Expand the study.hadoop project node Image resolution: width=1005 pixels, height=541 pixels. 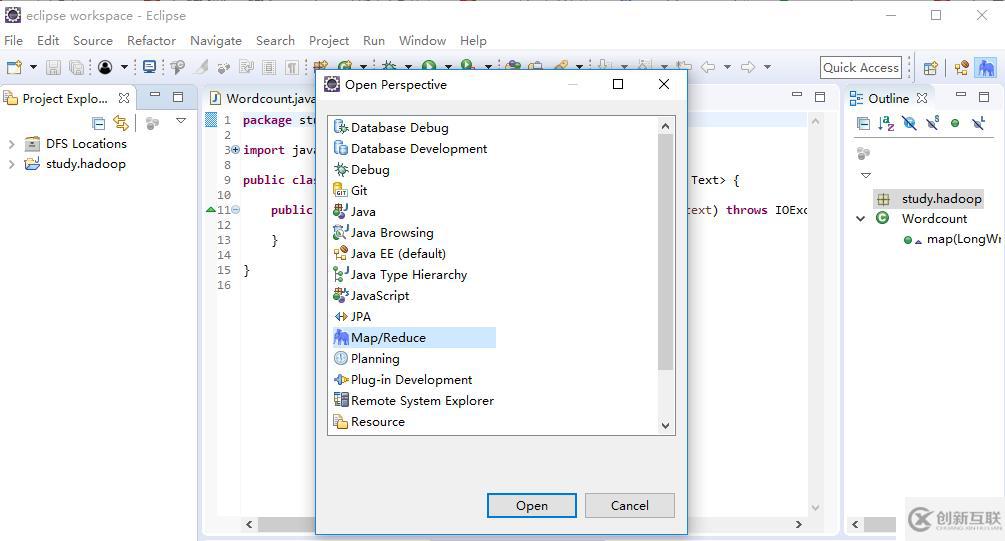coord(12,164)
